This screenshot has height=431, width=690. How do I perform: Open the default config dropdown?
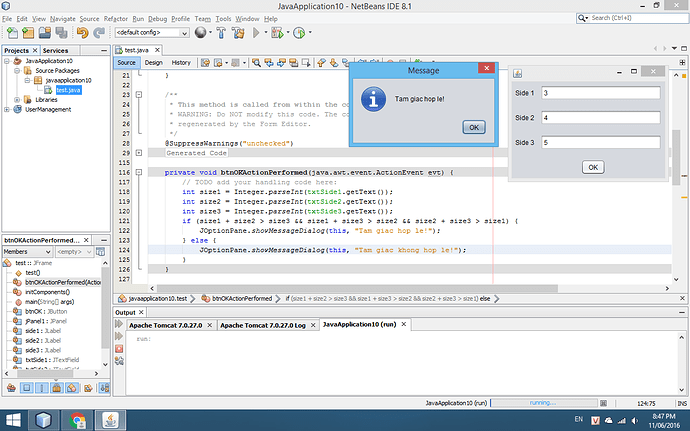tap(151, 33)
